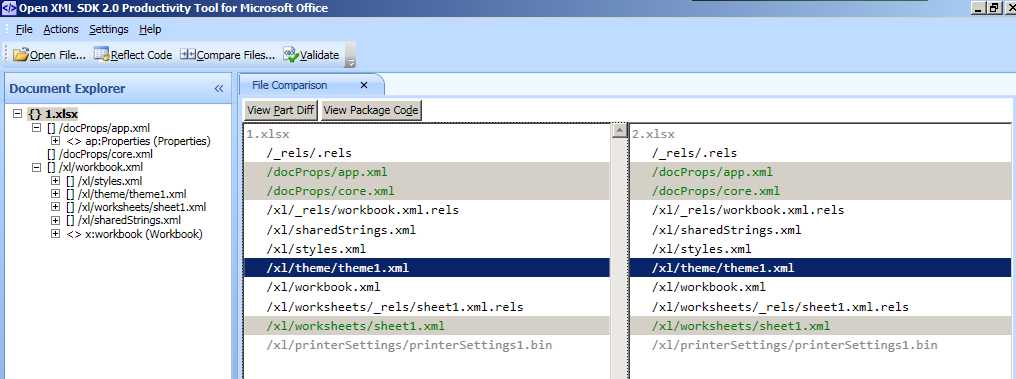Select x:workbook (Workbook) tree item

[135, 234]
